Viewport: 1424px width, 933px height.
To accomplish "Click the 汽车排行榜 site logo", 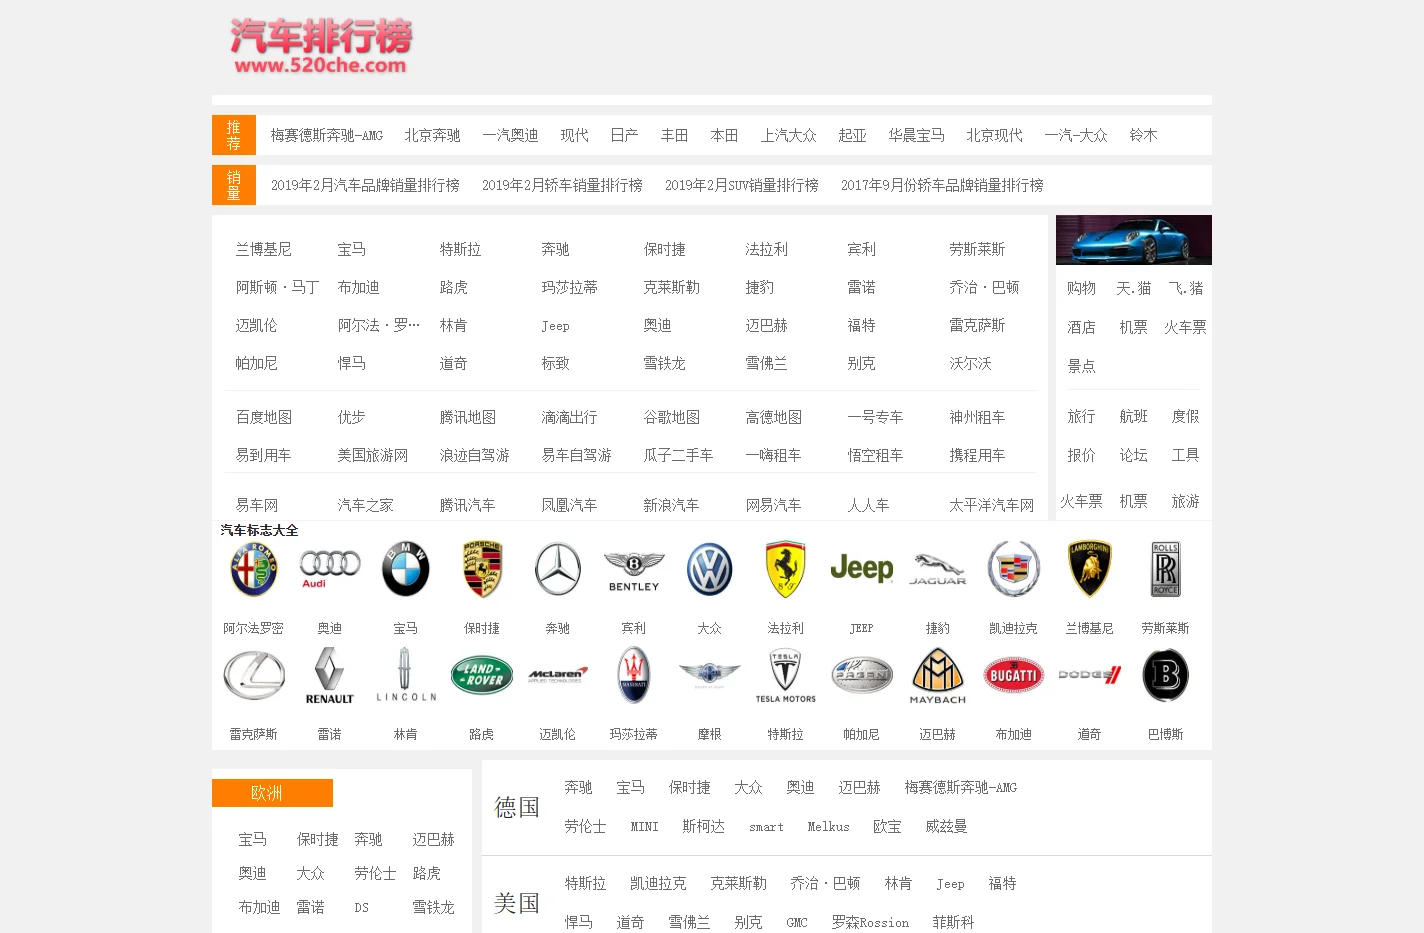I will click(321, 46).
